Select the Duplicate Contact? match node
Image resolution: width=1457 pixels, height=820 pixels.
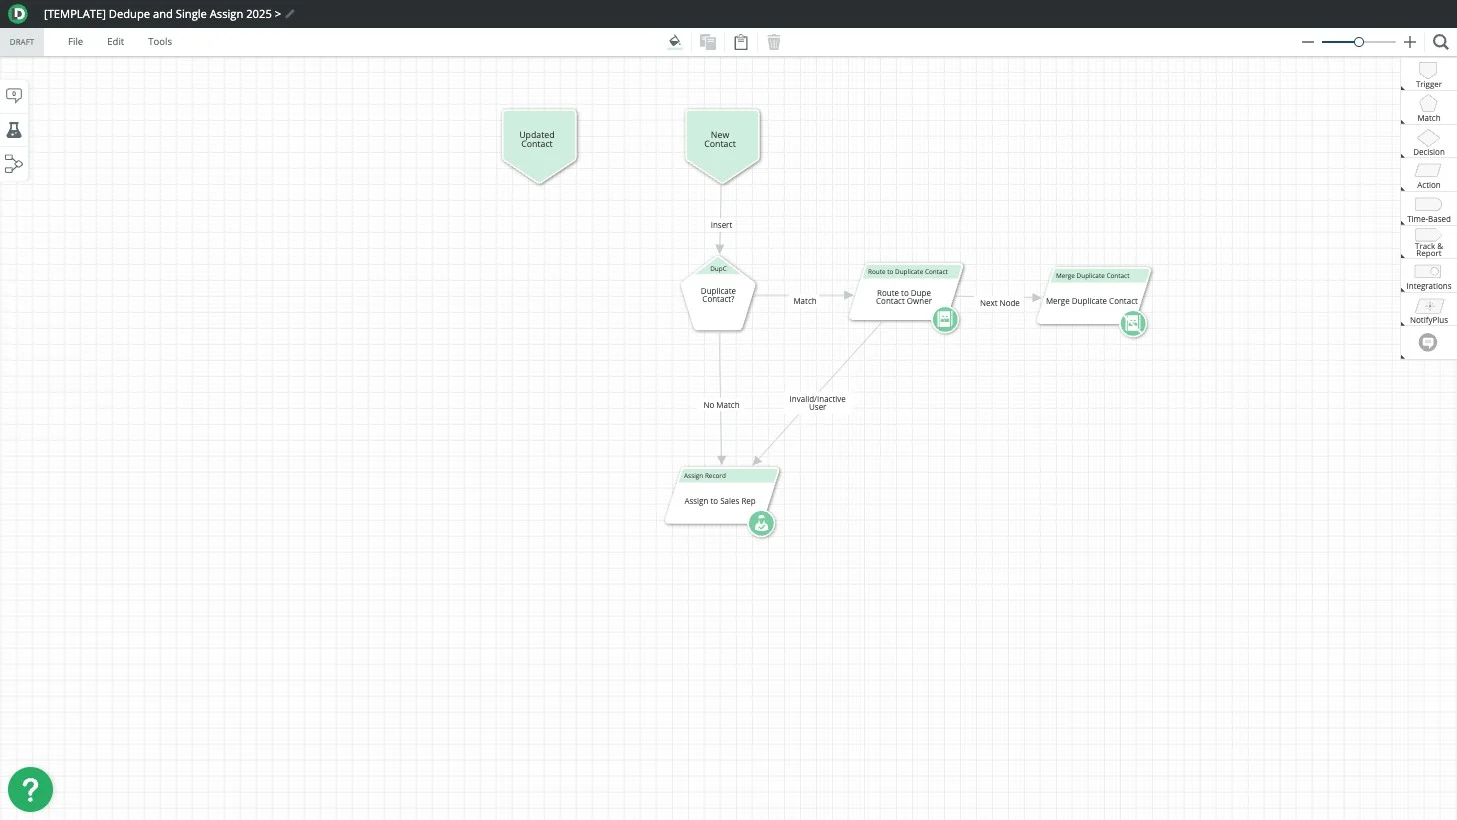(718, 294)
